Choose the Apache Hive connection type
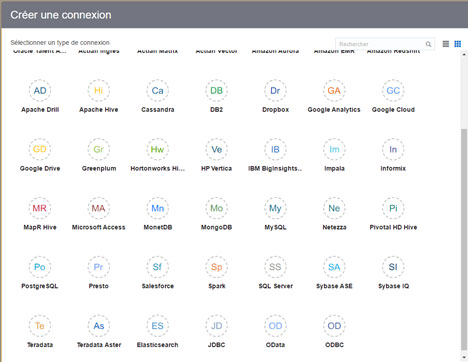 point(99,90)
